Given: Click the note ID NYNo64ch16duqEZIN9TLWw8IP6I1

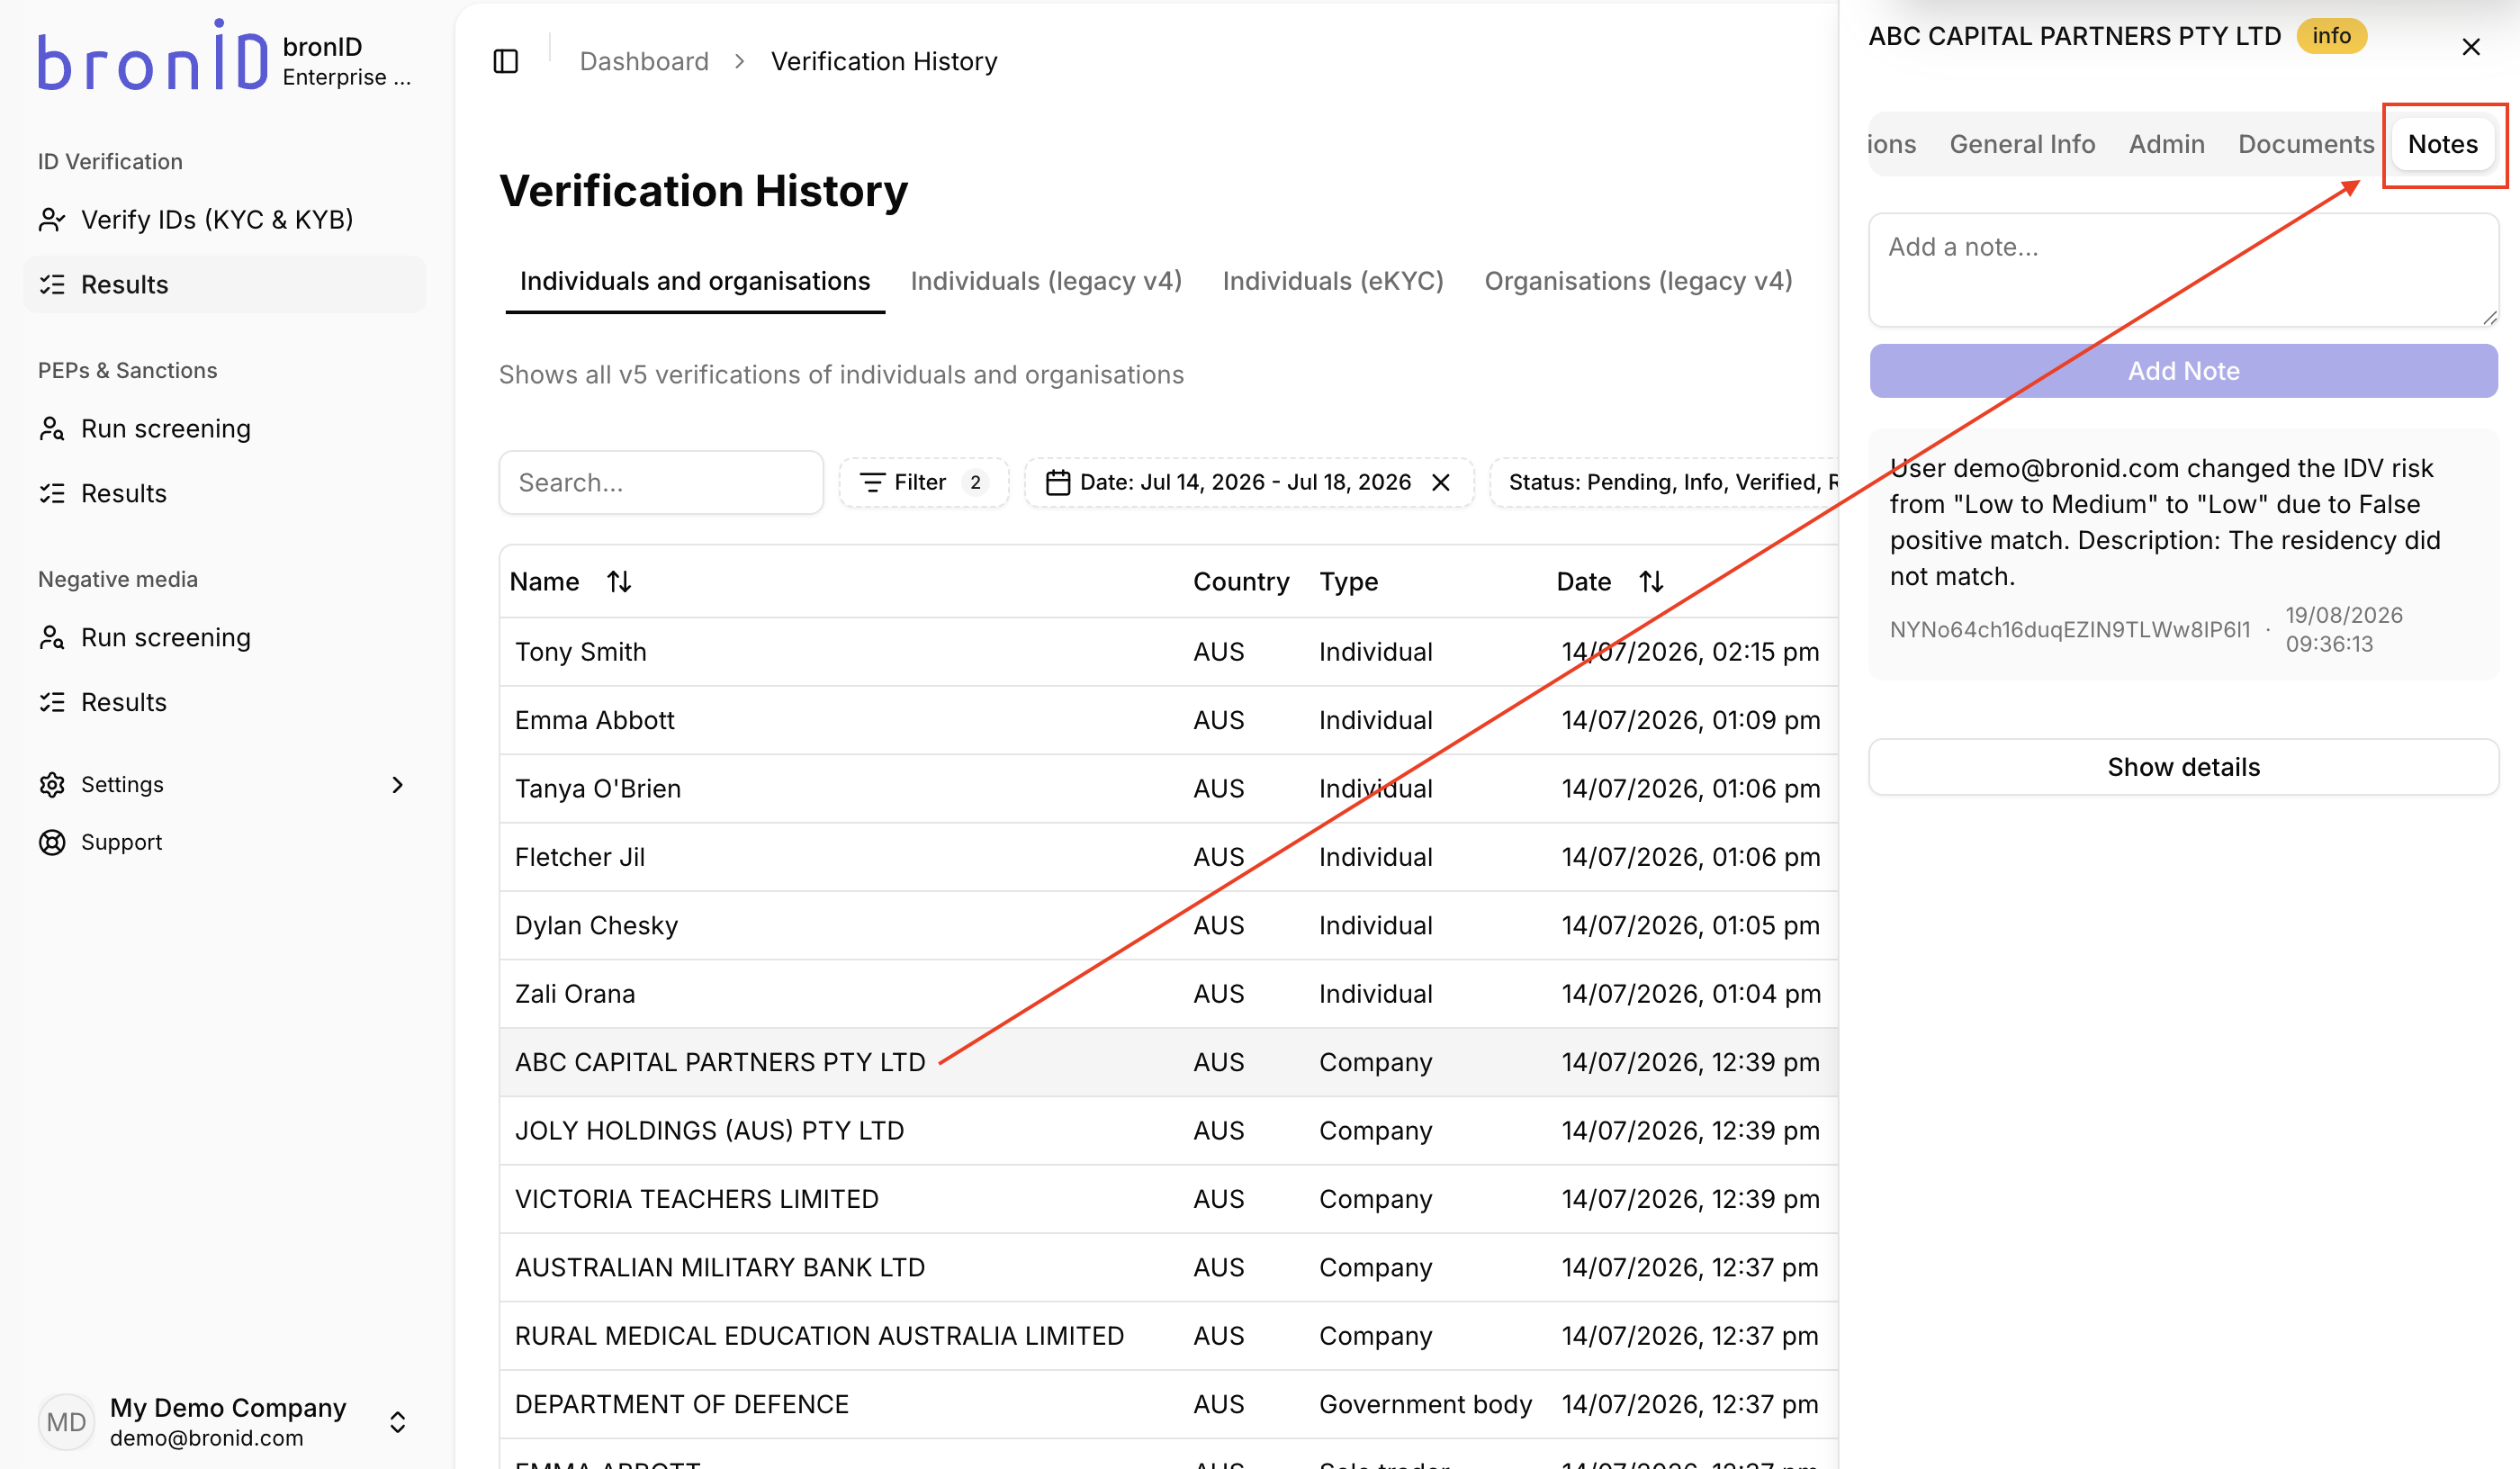Looking at the screenshot, I should (2069, 630).
